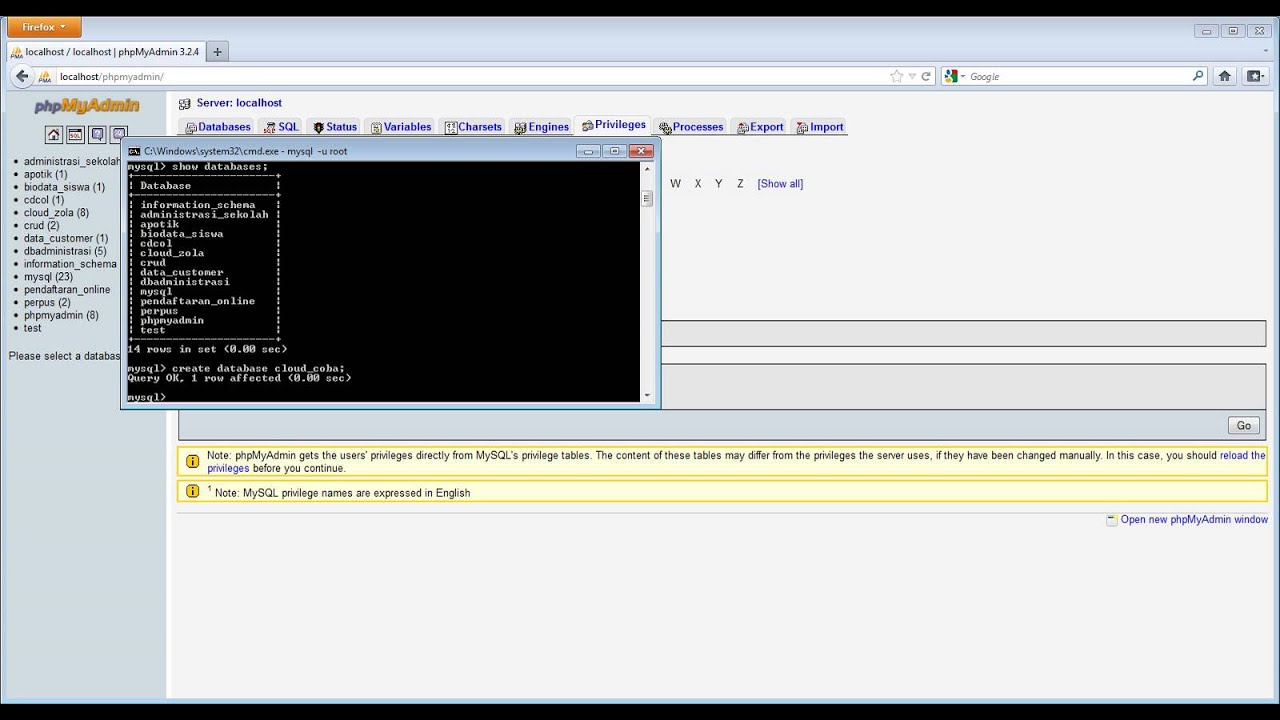Select mysql (23) database in sidebar
Viewport: 1280px width, 720px height.
coord(48,277)
